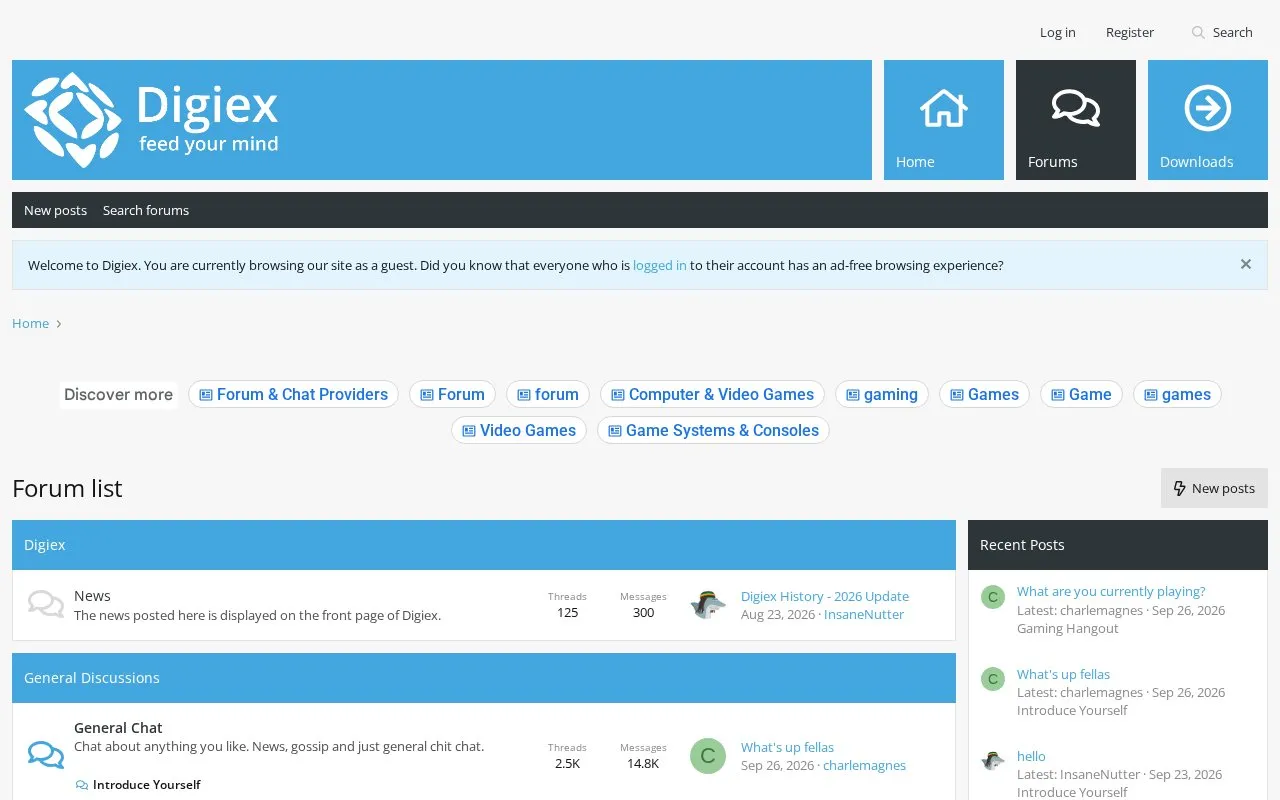The width and height of the screenshot is (1280, 800).
Task: Open the General Chat forum title
Action: tap(118, 728)
